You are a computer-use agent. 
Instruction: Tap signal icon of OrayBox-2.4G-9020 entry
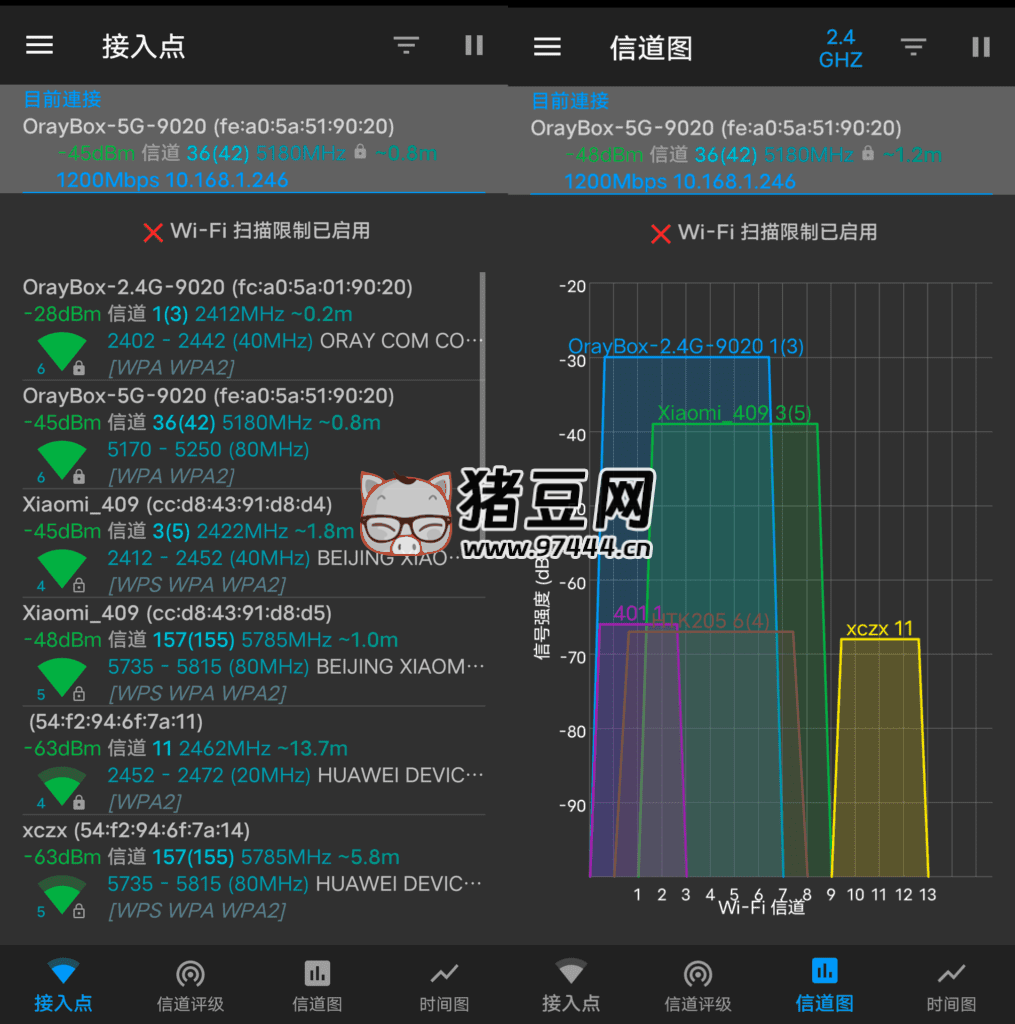tap(62, 353)
